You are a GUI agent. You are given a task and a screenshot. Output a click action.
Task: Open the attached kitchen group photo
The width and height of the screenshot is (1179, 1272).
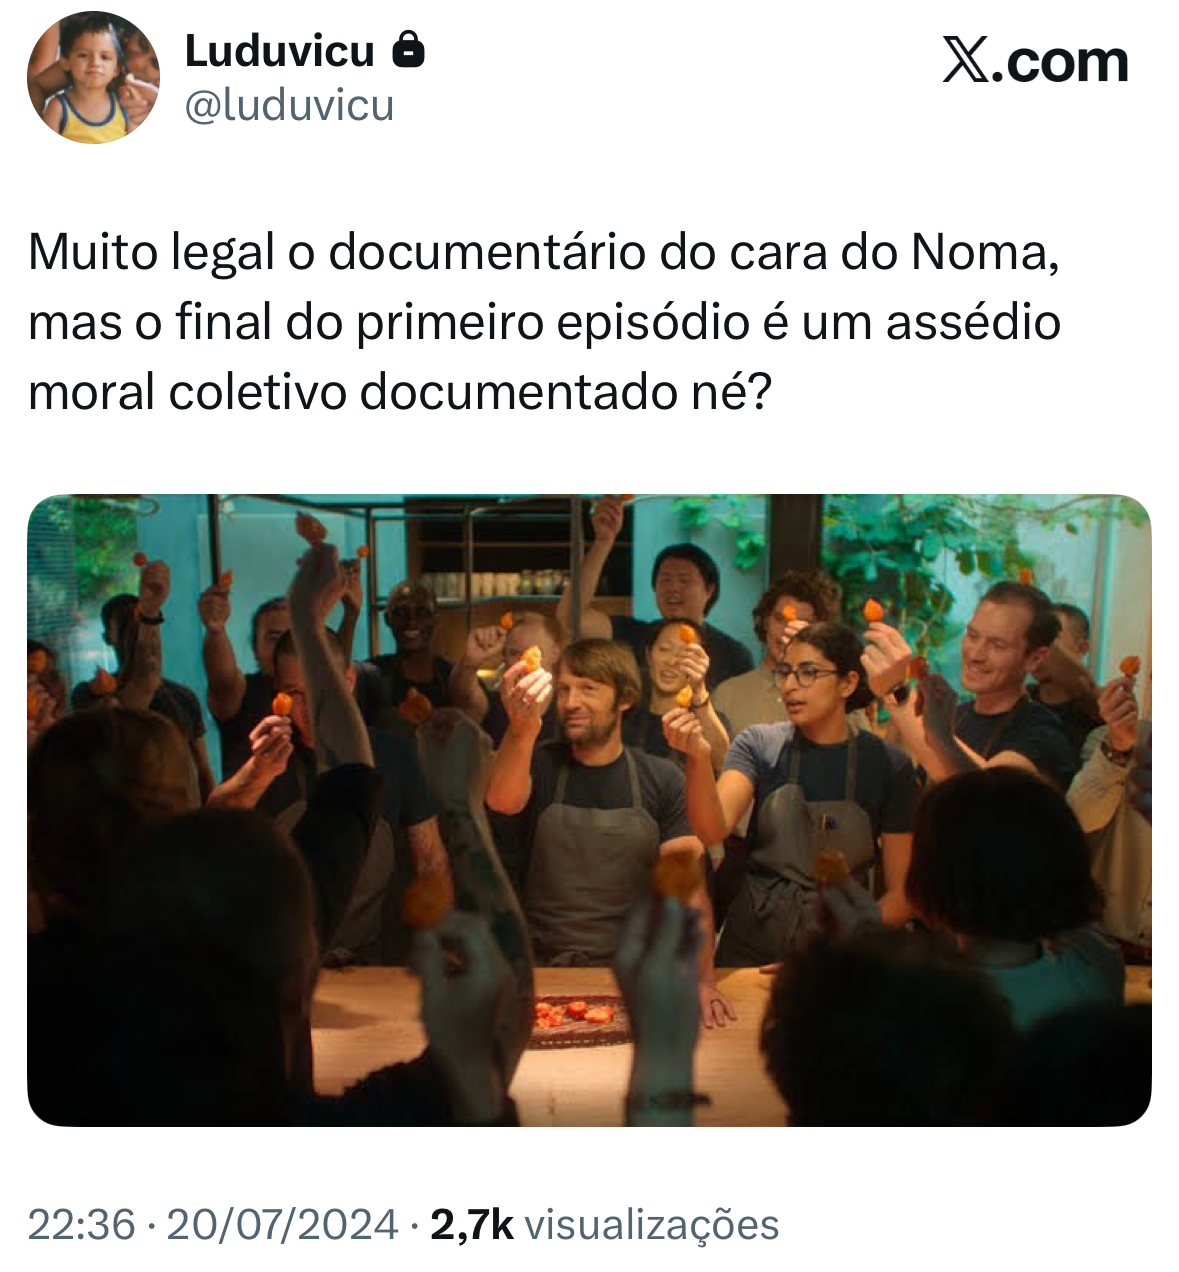[x=589, y=810]
